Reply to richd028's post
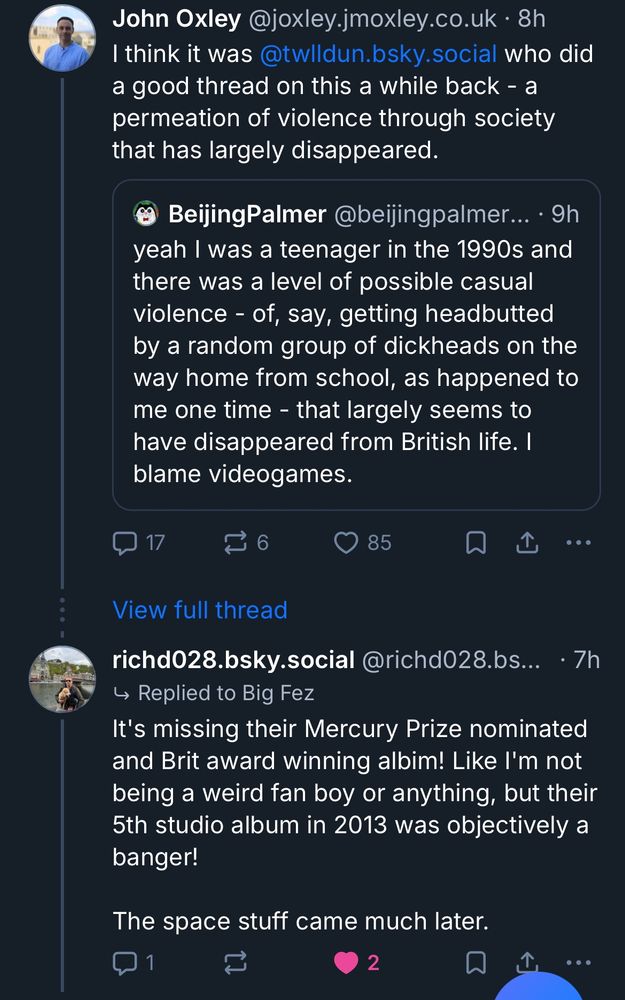 [x=126, y=963]
